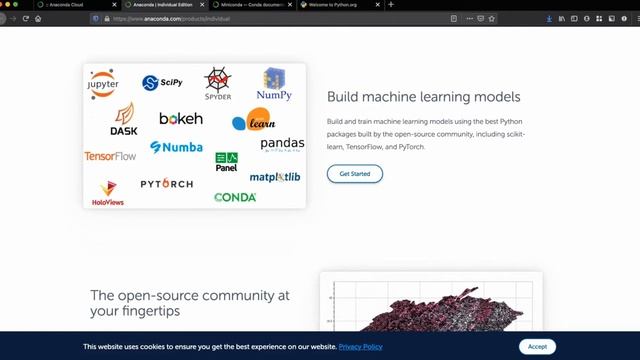Accept the cookie notice

tap(537, 347)
